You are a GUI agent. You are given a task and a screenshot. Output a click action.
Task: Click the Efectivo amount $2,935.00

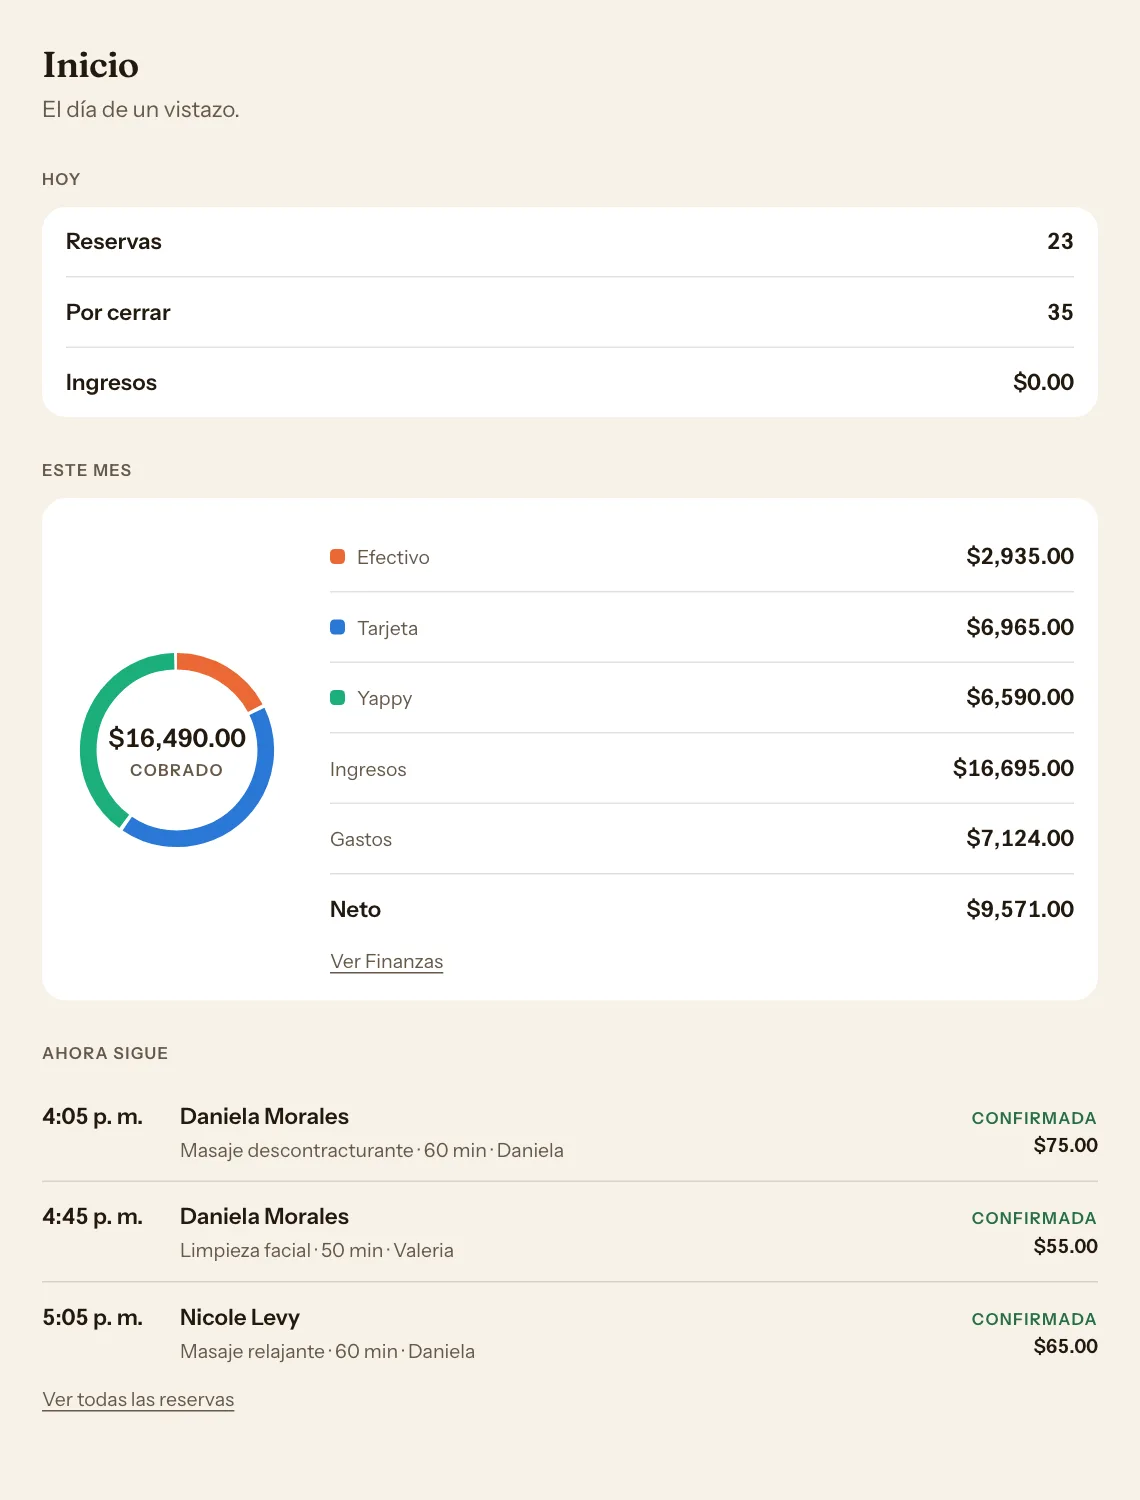(x=1020, y=556)
